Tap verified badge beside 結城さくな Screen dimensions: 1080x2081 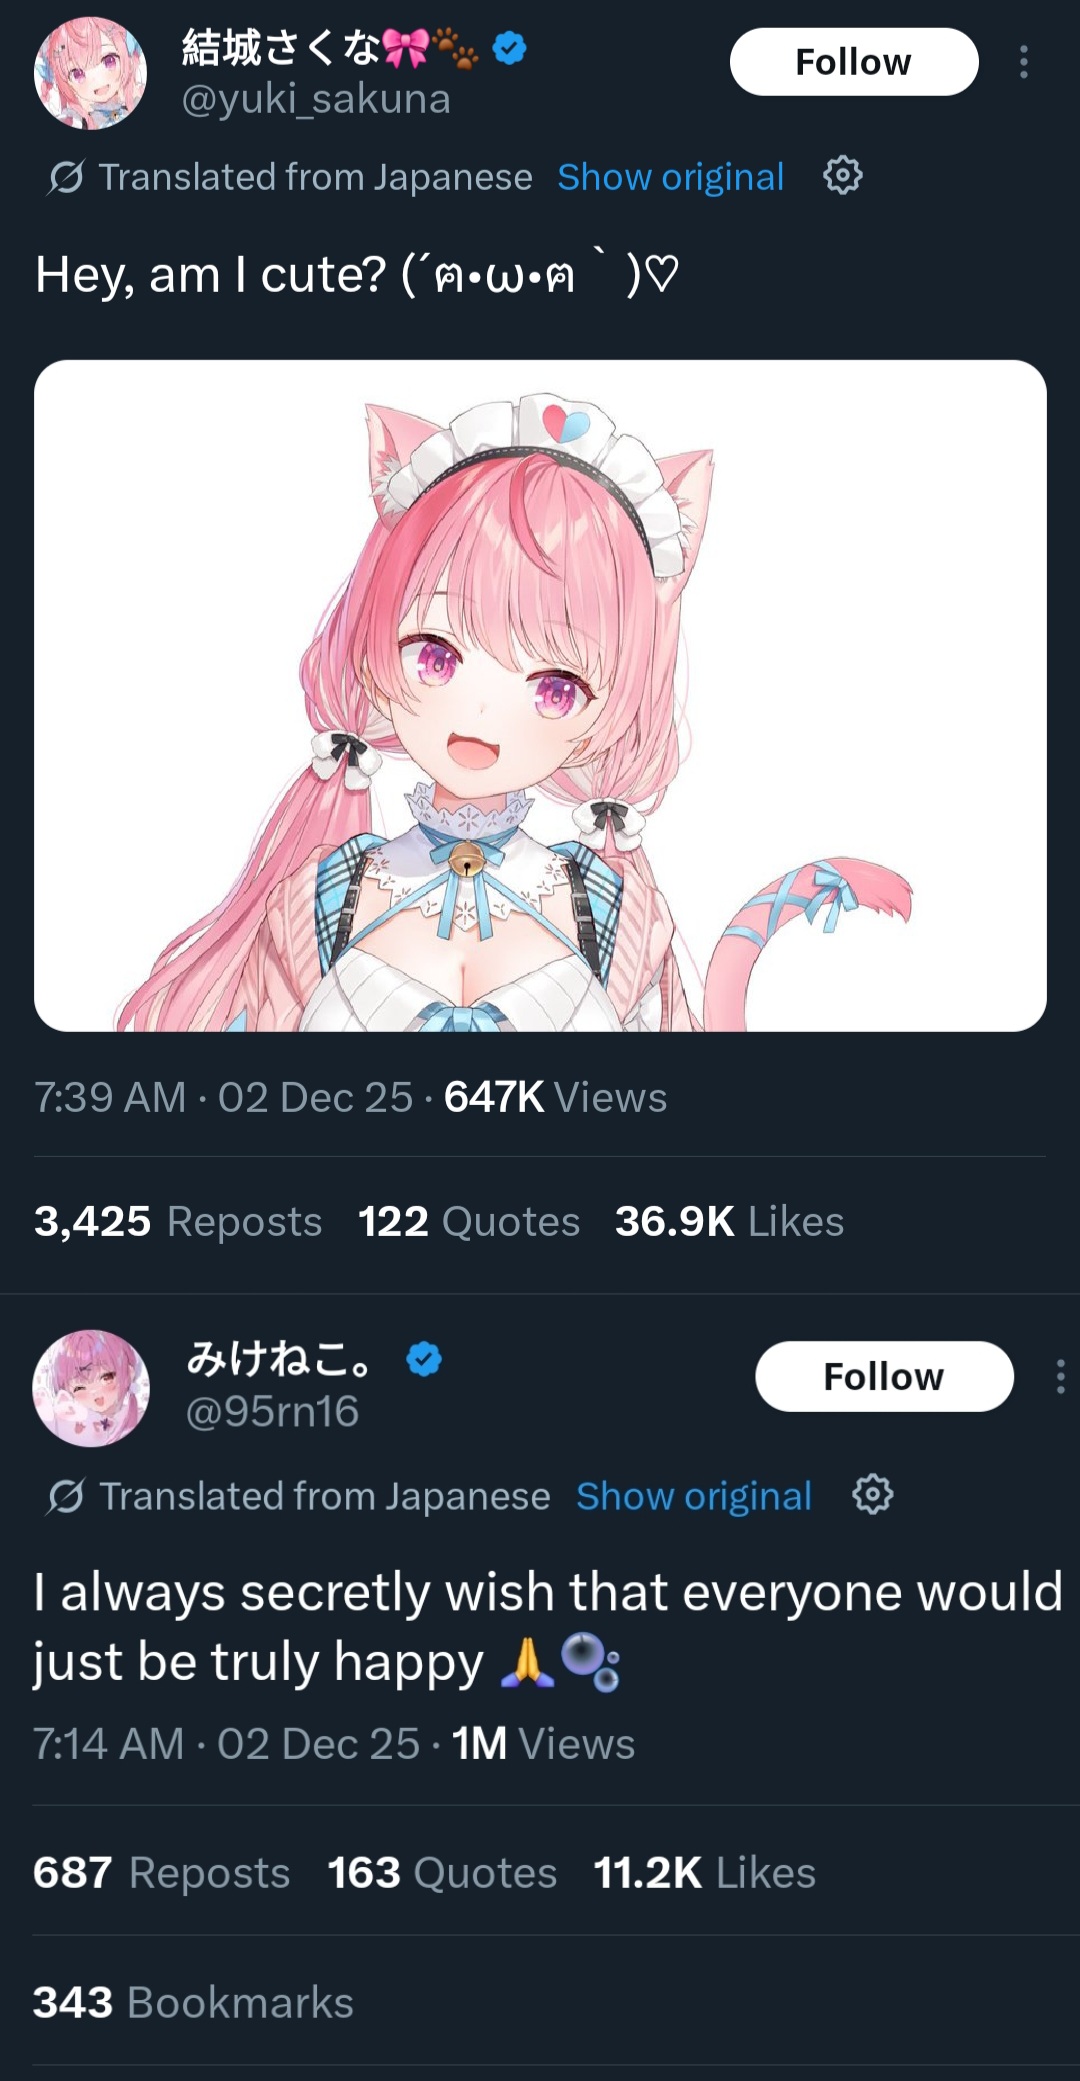(x=510, y=47)
